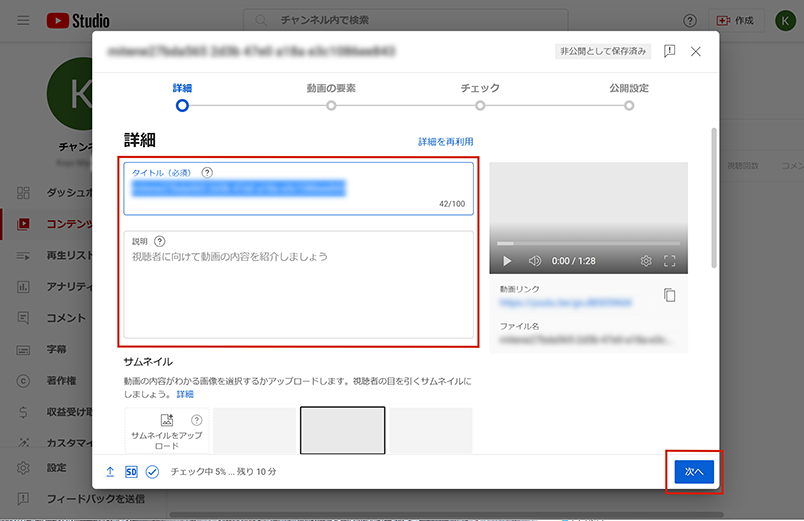
Task: Click the 詳細を再利用 link
Action: coord(445,142)
